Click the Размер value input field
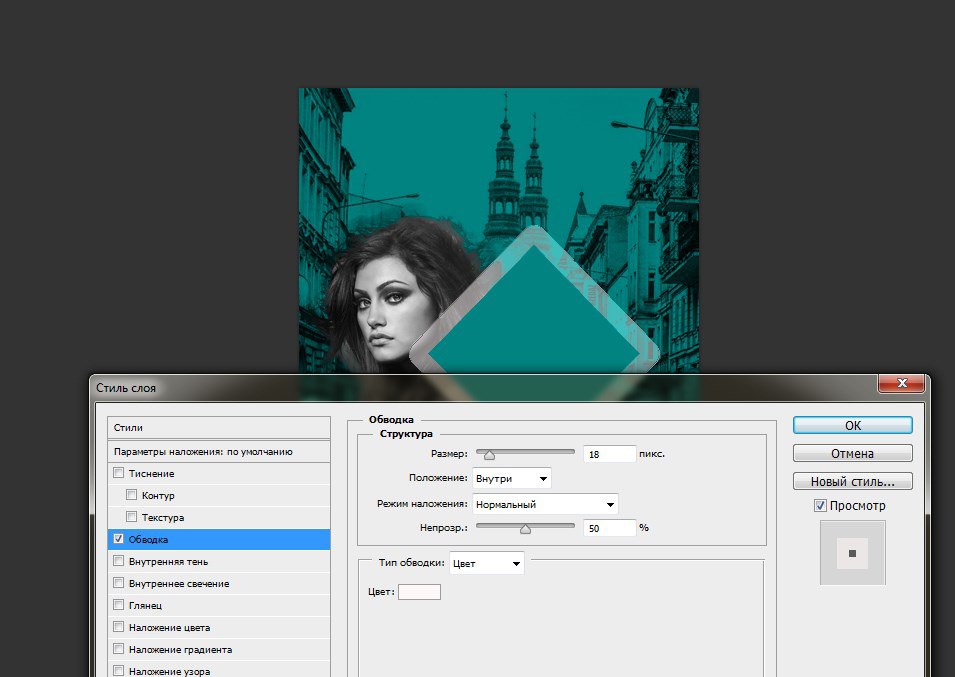 609,454
